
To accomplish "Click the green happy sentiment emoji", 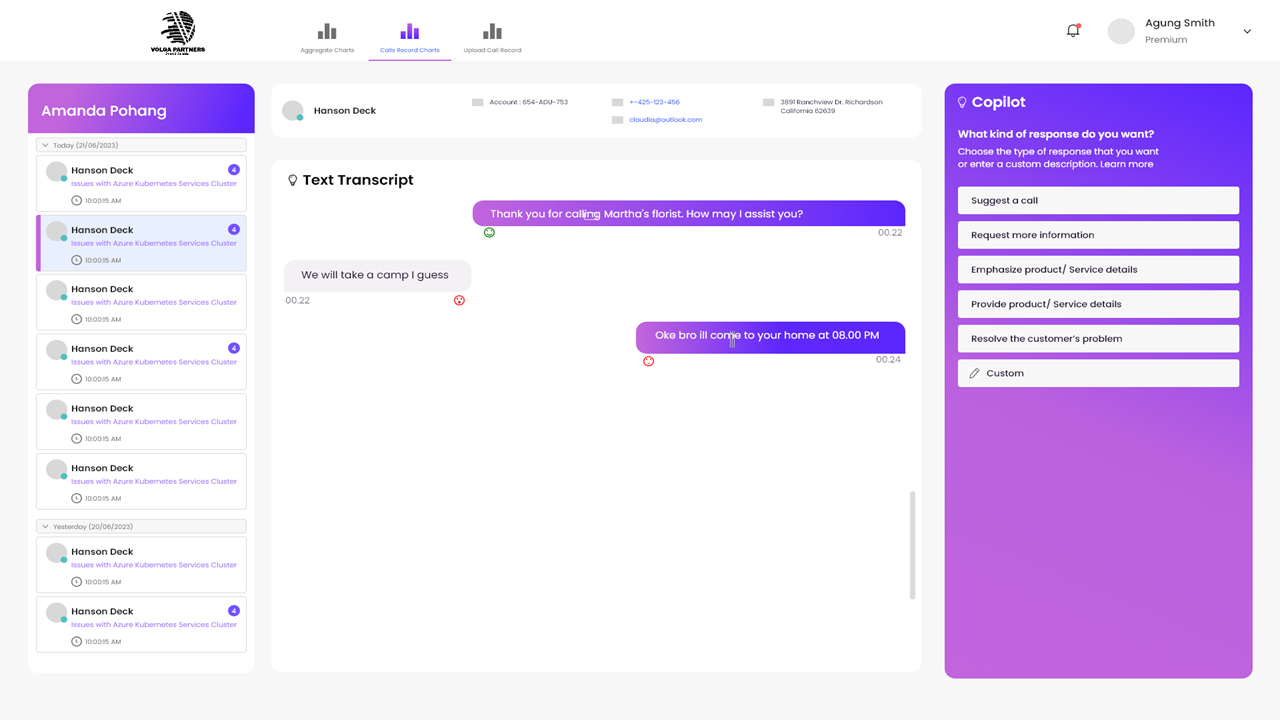I will click(x=489, y=232).
